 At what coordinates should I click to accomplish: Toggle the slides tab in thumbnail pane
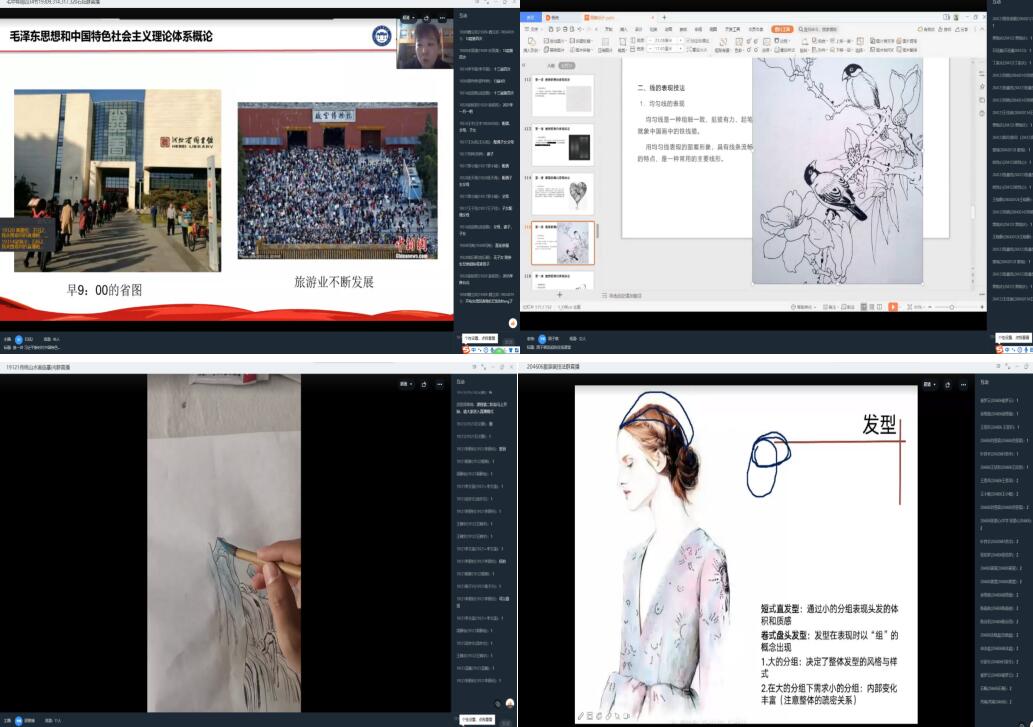point(566,66)
